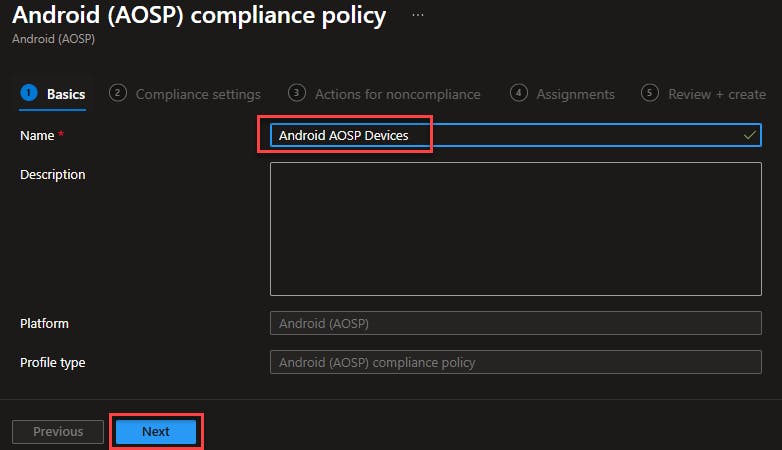Click the Name input field

[x=516, y=135]
